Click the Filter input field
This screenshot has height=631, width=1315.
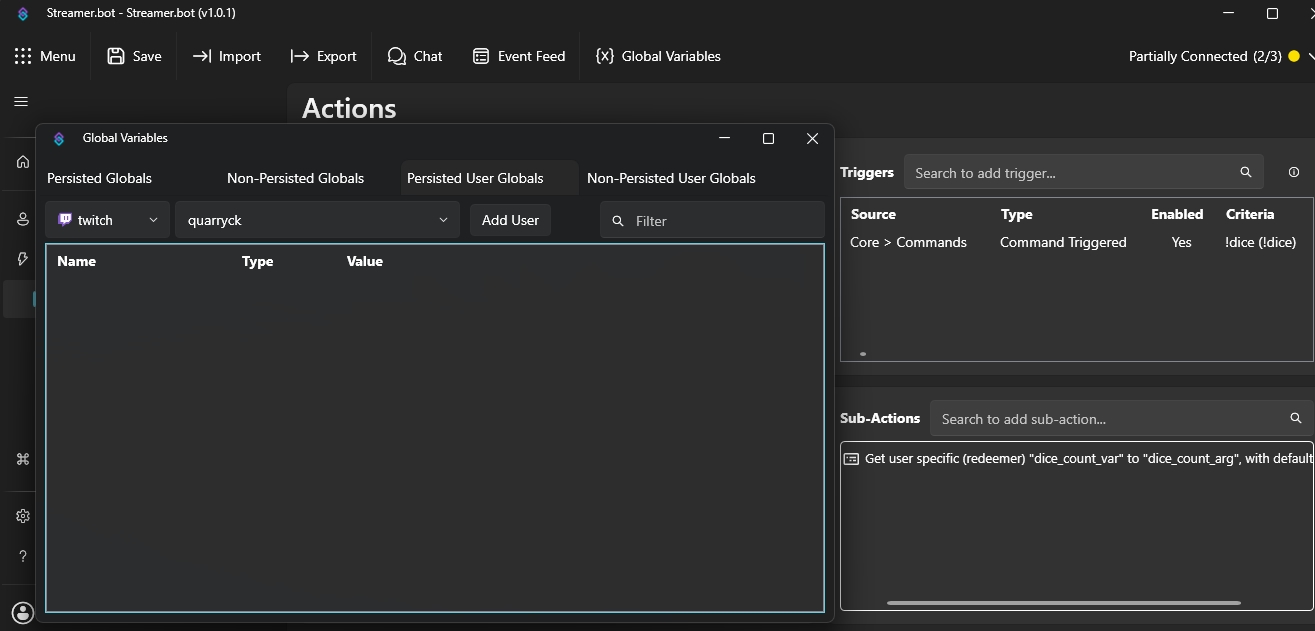720,221
